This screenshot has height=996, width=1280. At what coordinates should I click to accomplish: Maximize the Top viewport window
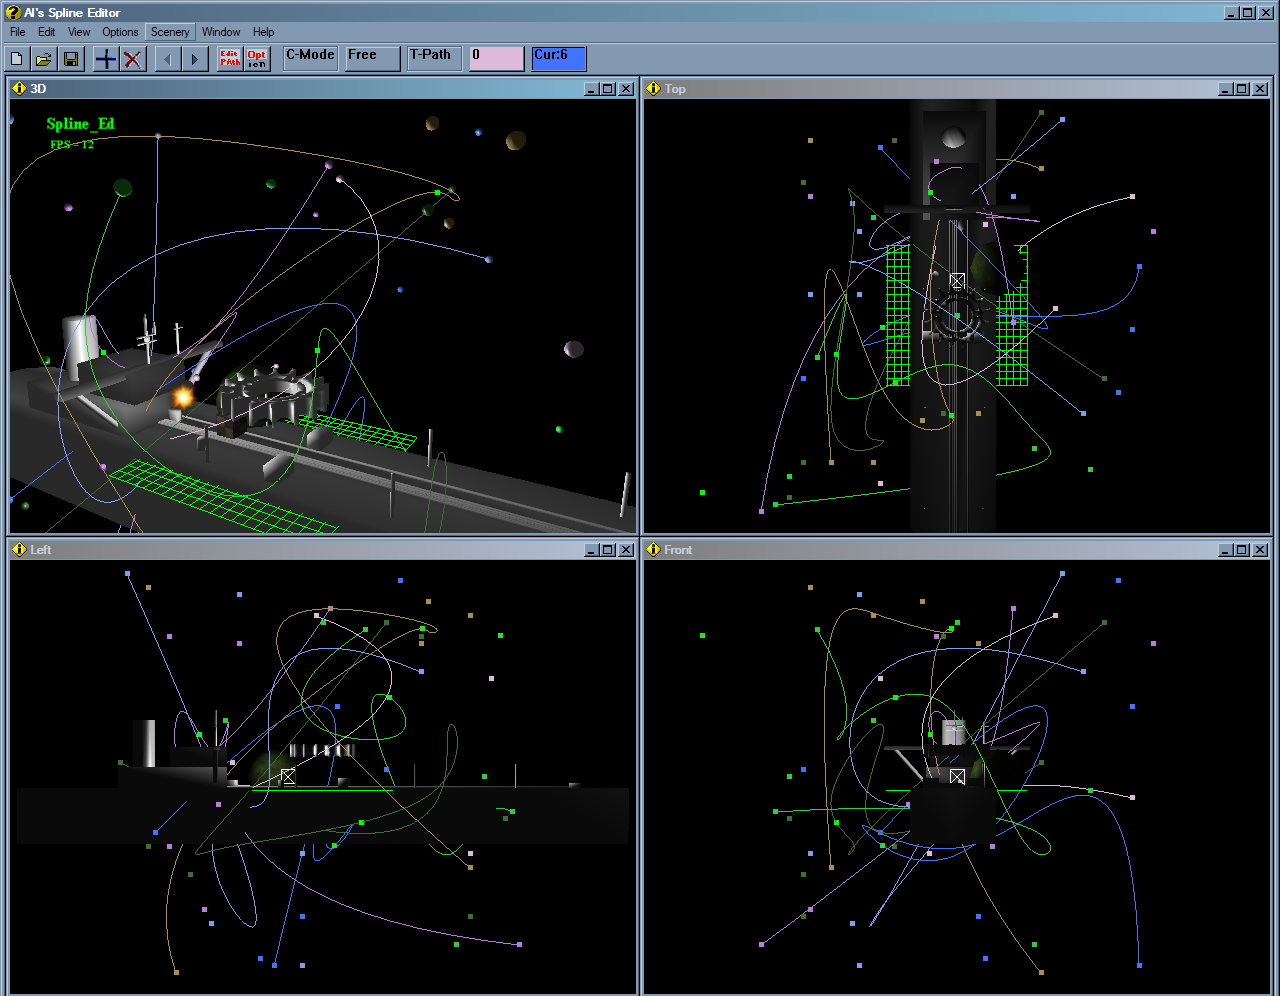point(1243,88)
